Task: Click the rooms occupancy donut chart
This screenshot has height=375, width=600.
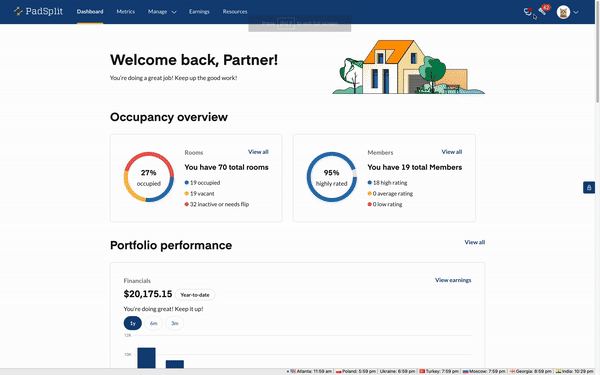Action: (x=148, y=177)
